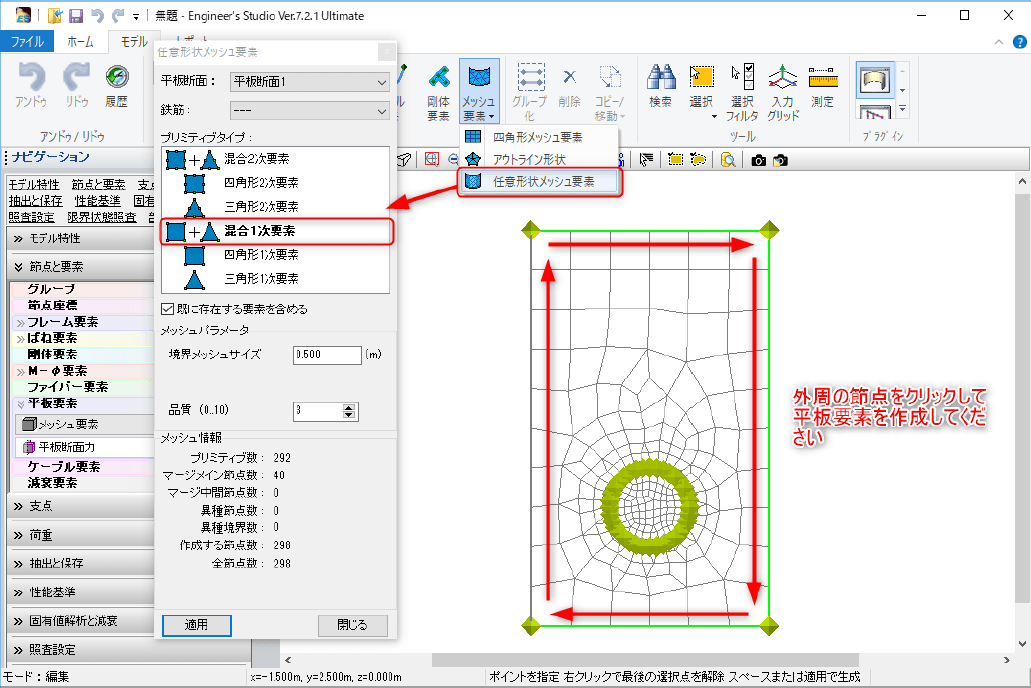
Task: Click the camera snapshot icon
Action: point(758,160)
